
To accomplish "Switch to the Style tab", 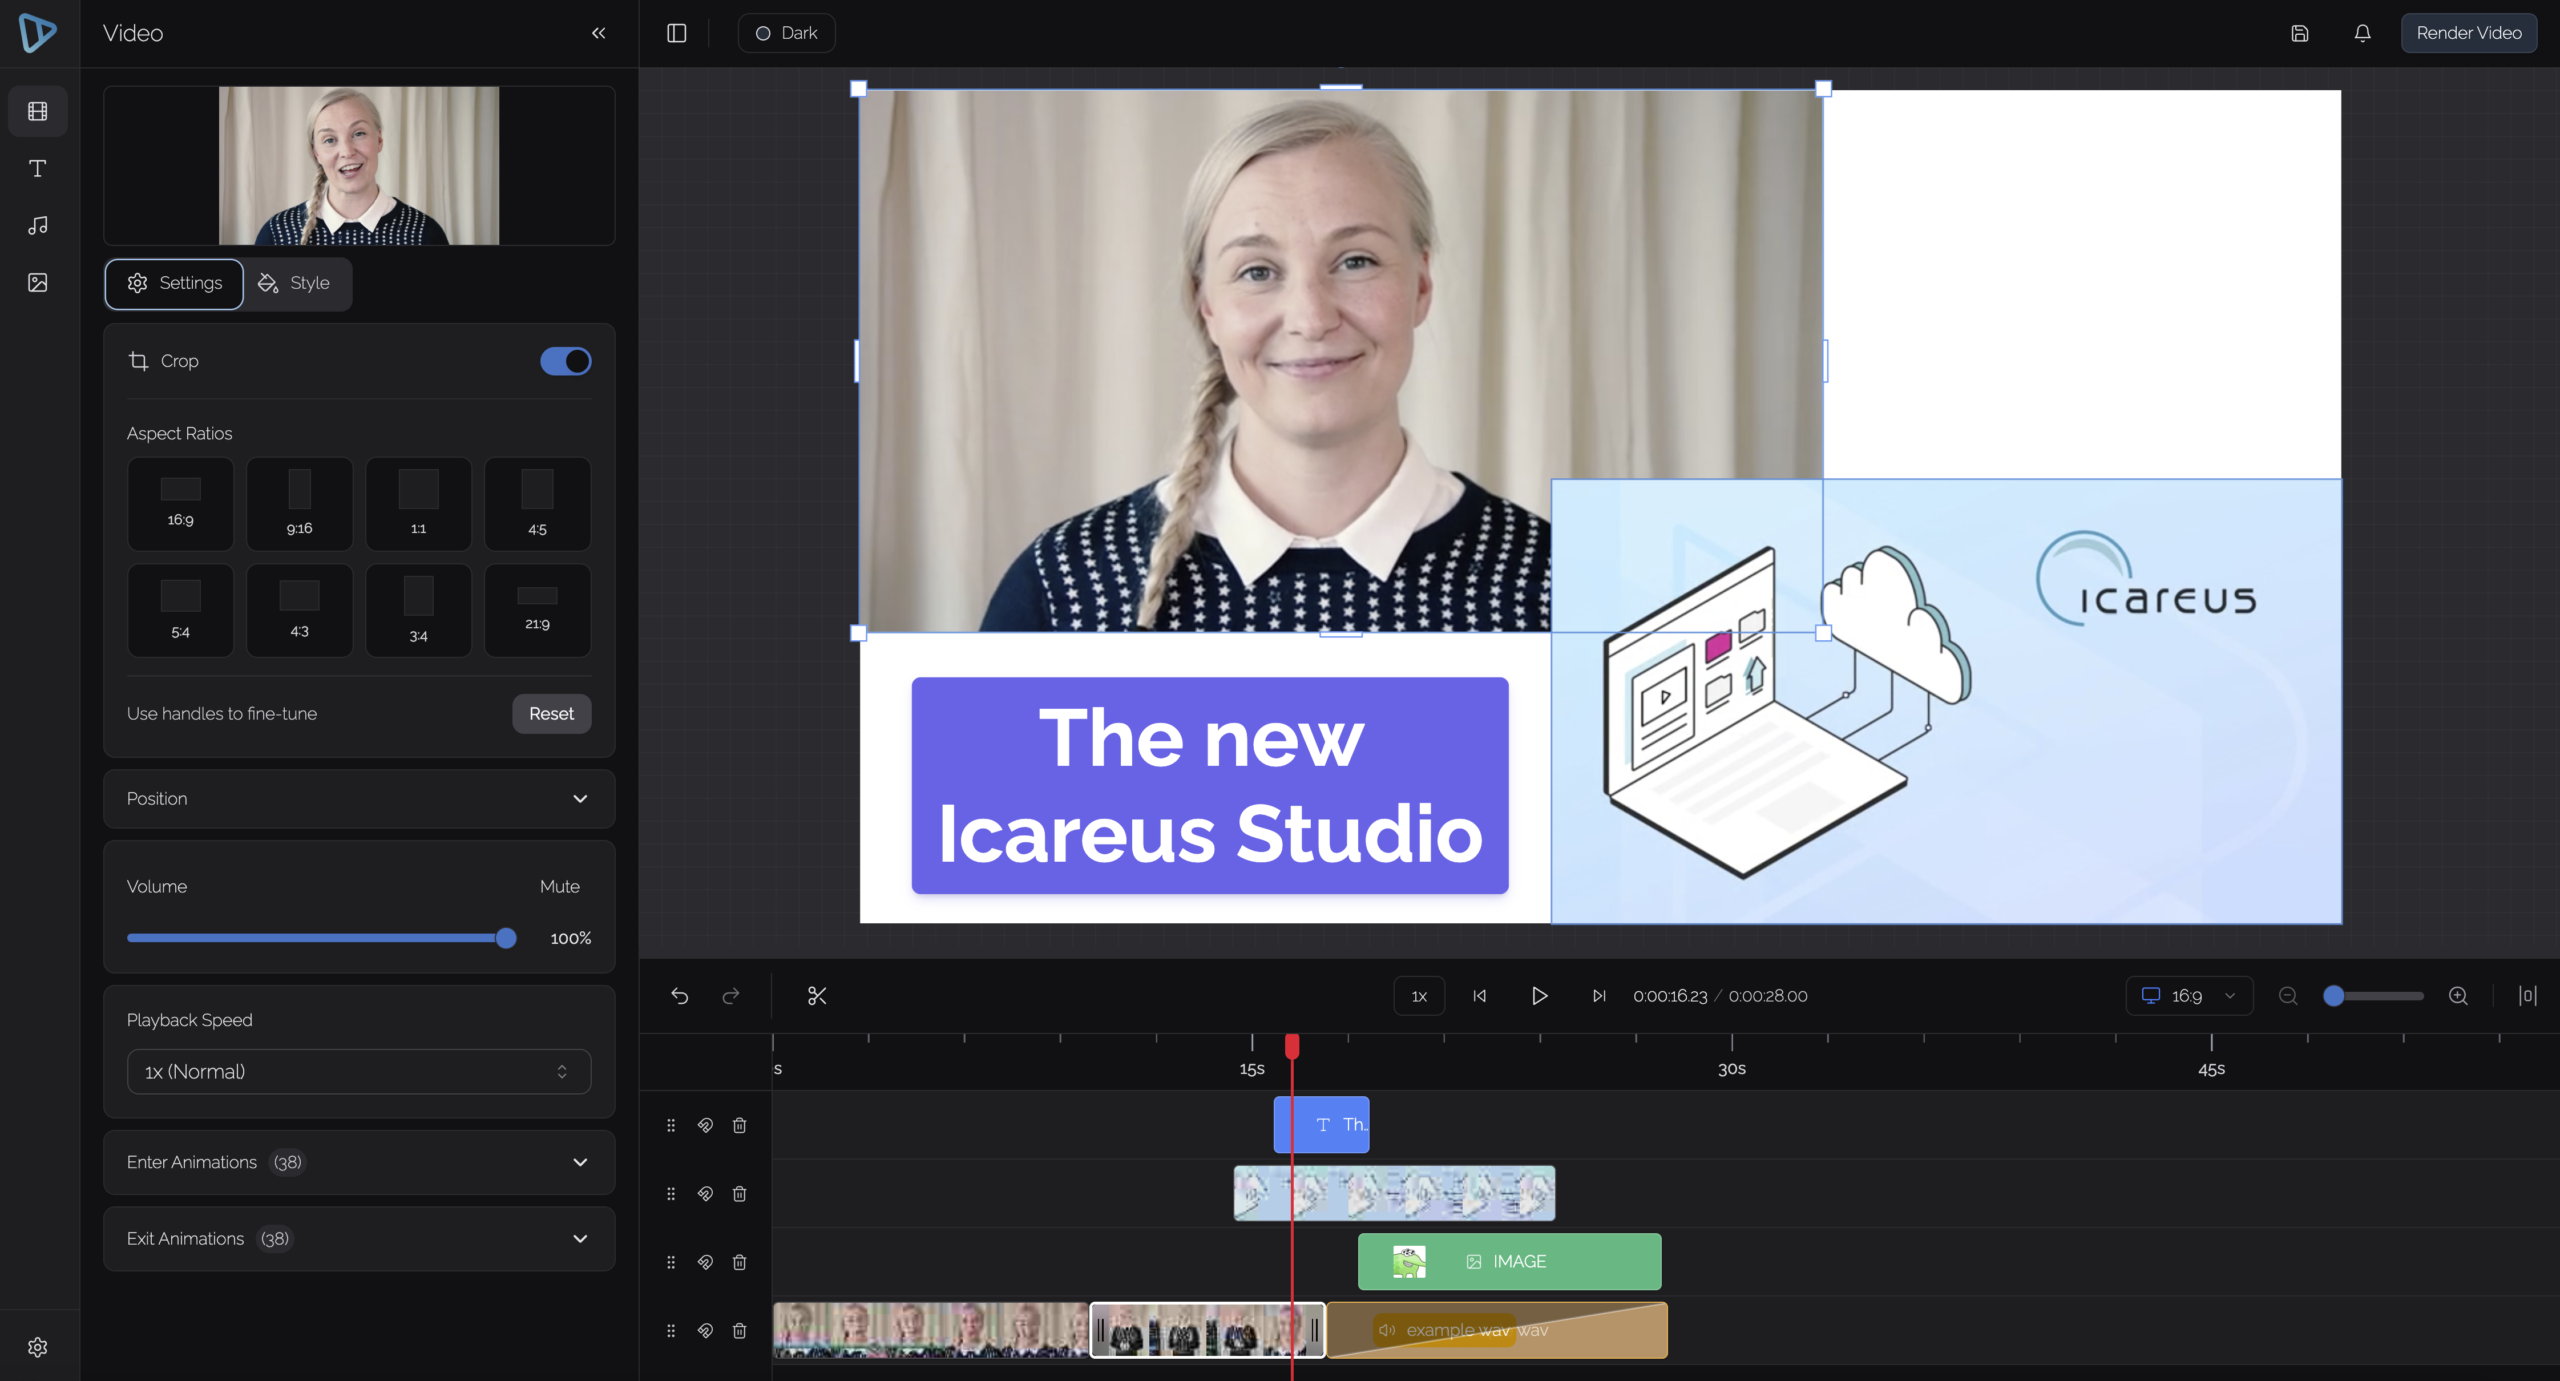I will point(294,283).
